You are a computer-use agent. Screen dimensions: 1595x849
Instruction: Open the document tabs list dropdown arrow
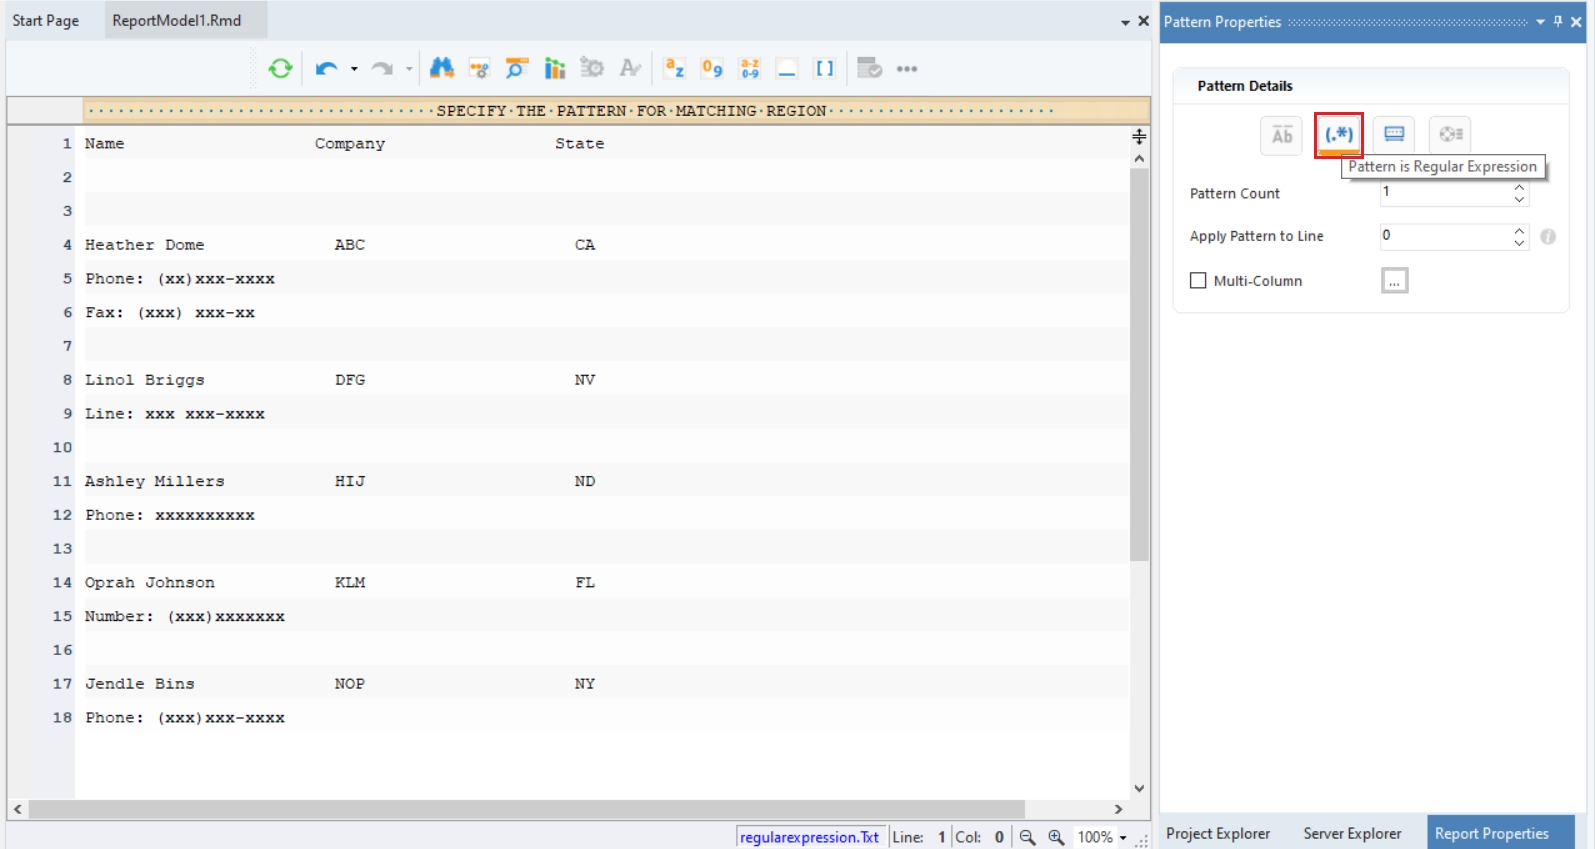point(1125,22)
